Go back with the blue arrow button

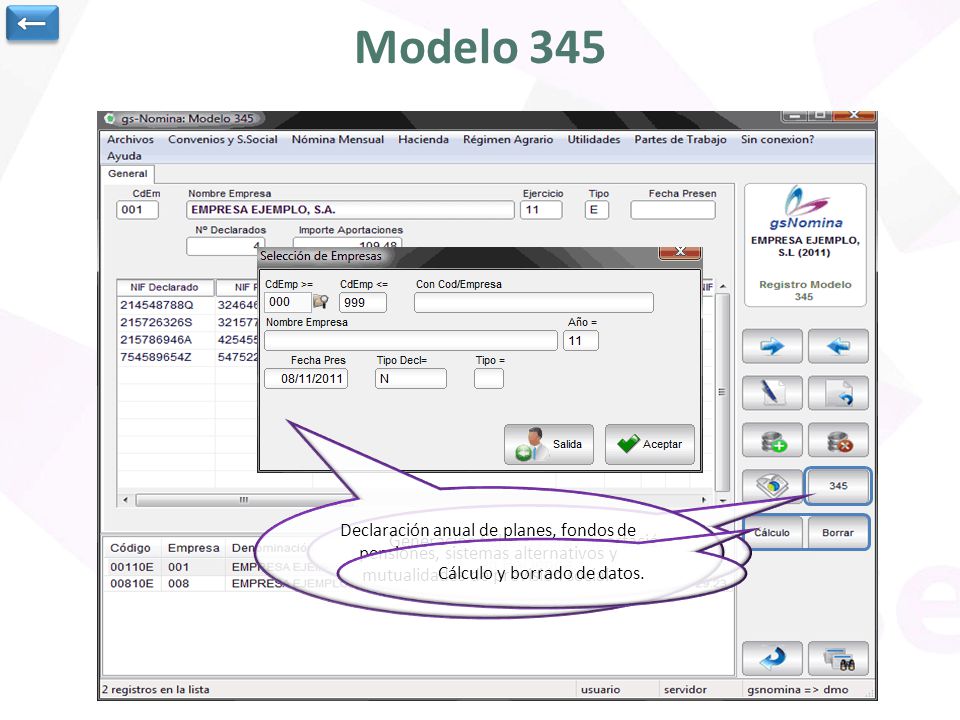[x=32, y=23]
